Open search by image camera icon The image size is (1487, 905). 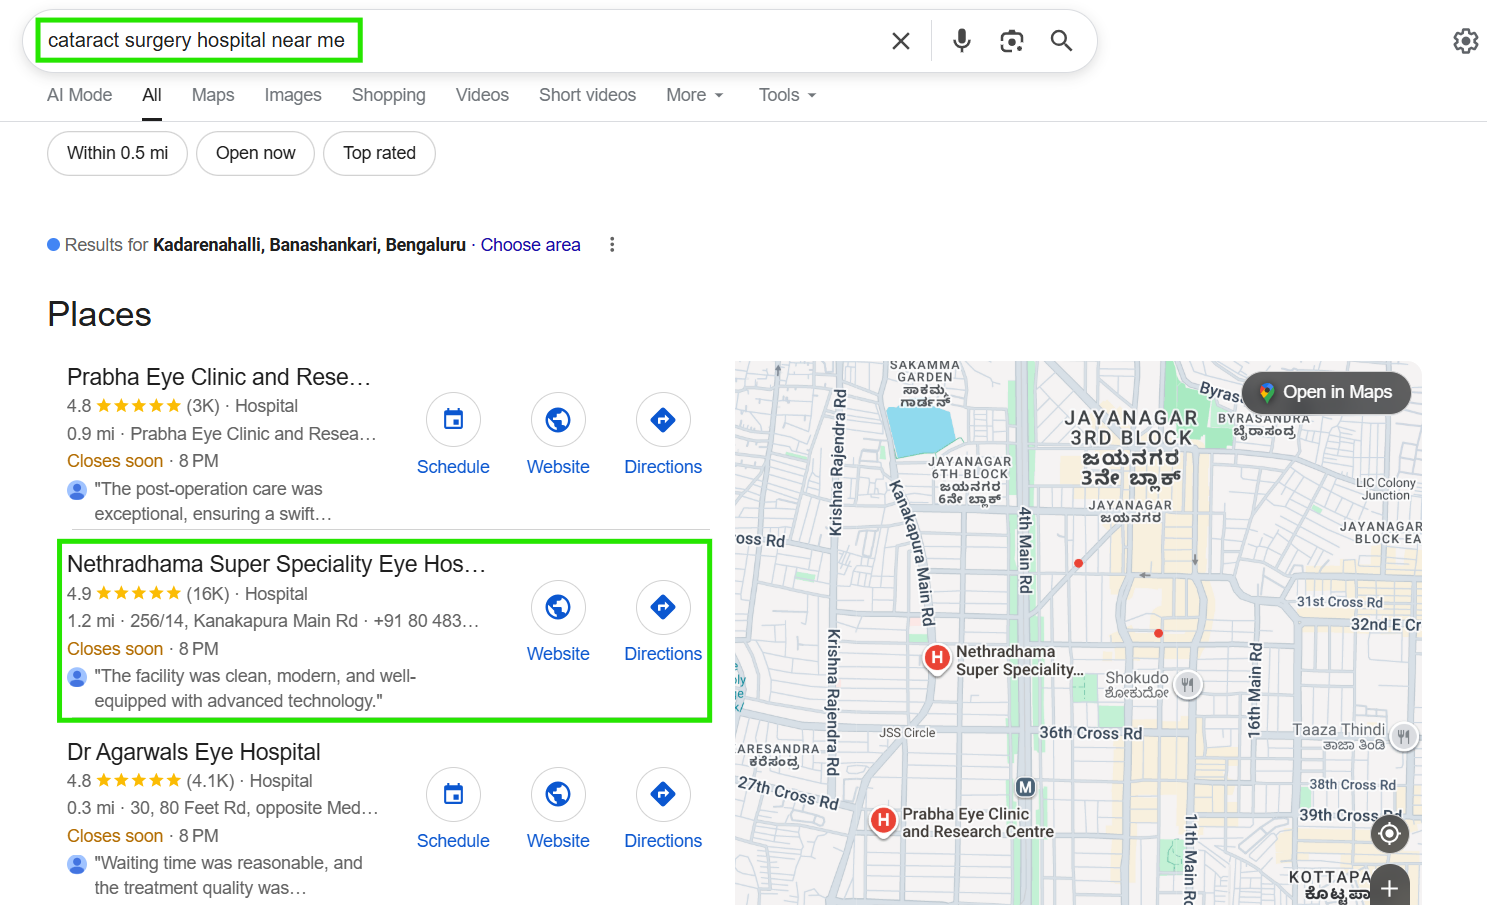pos(1011,41)
